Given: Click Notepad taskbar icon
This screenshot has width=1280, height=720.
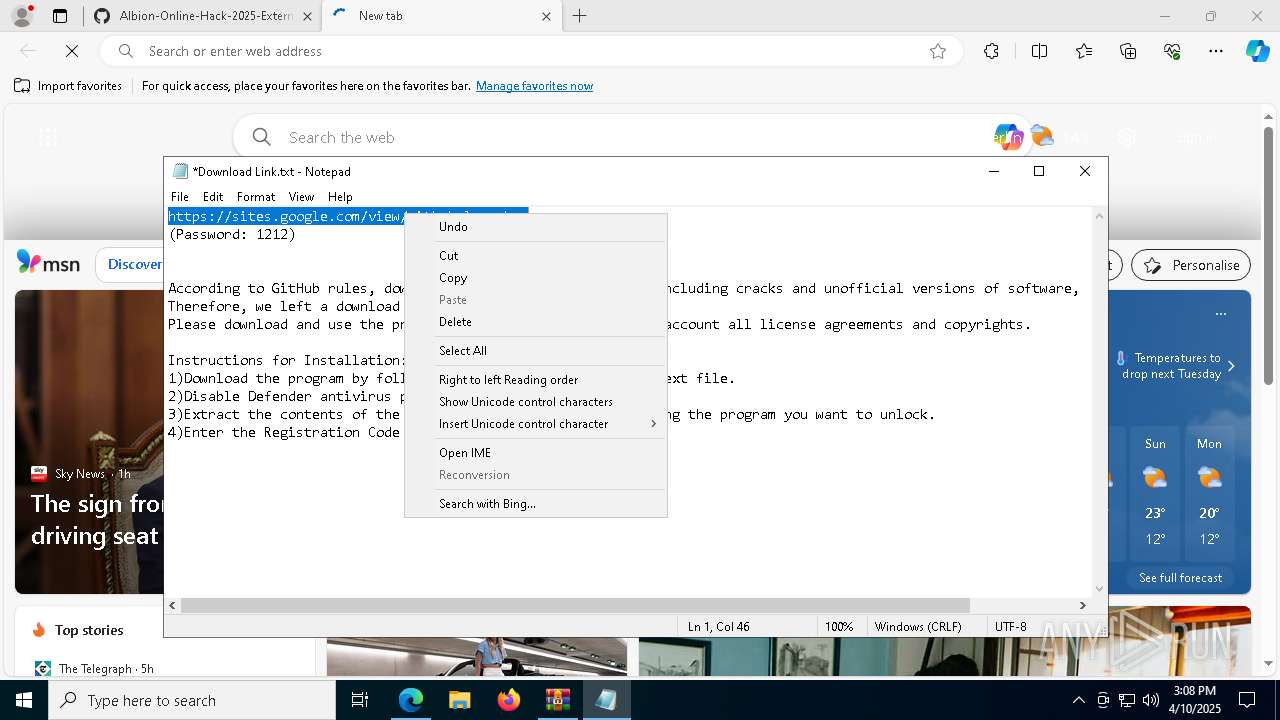Looking at the screenshot, I should pos(606,700).
